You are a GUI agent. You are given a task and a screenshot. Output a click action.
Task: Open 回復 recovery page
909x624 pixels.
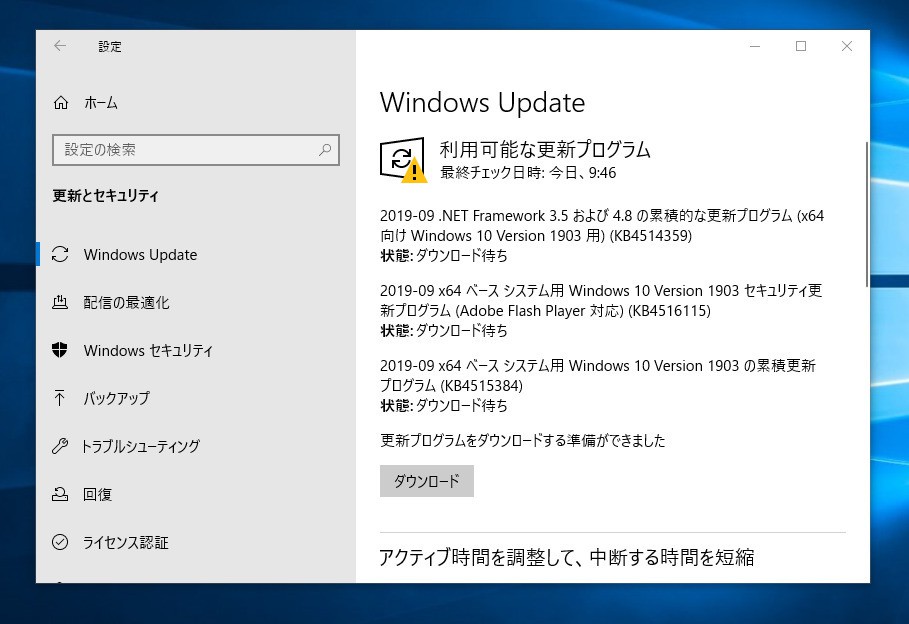click(196, 494)
